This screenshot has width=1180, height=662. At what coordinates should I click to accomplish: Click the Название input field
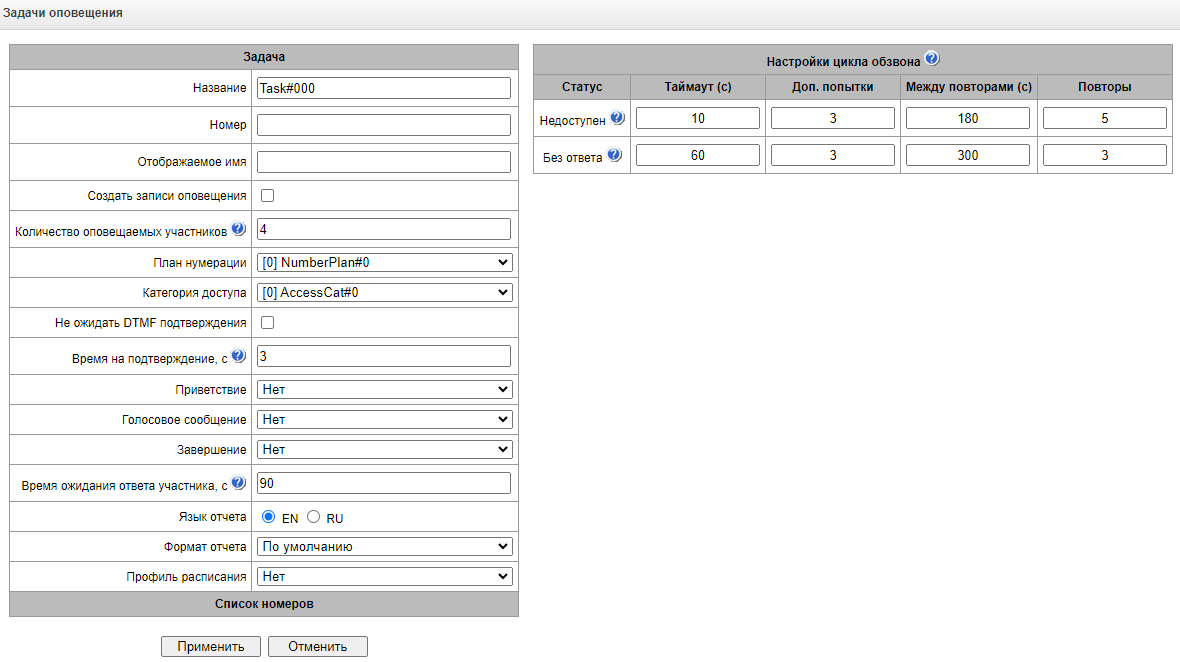pos(384,88)
